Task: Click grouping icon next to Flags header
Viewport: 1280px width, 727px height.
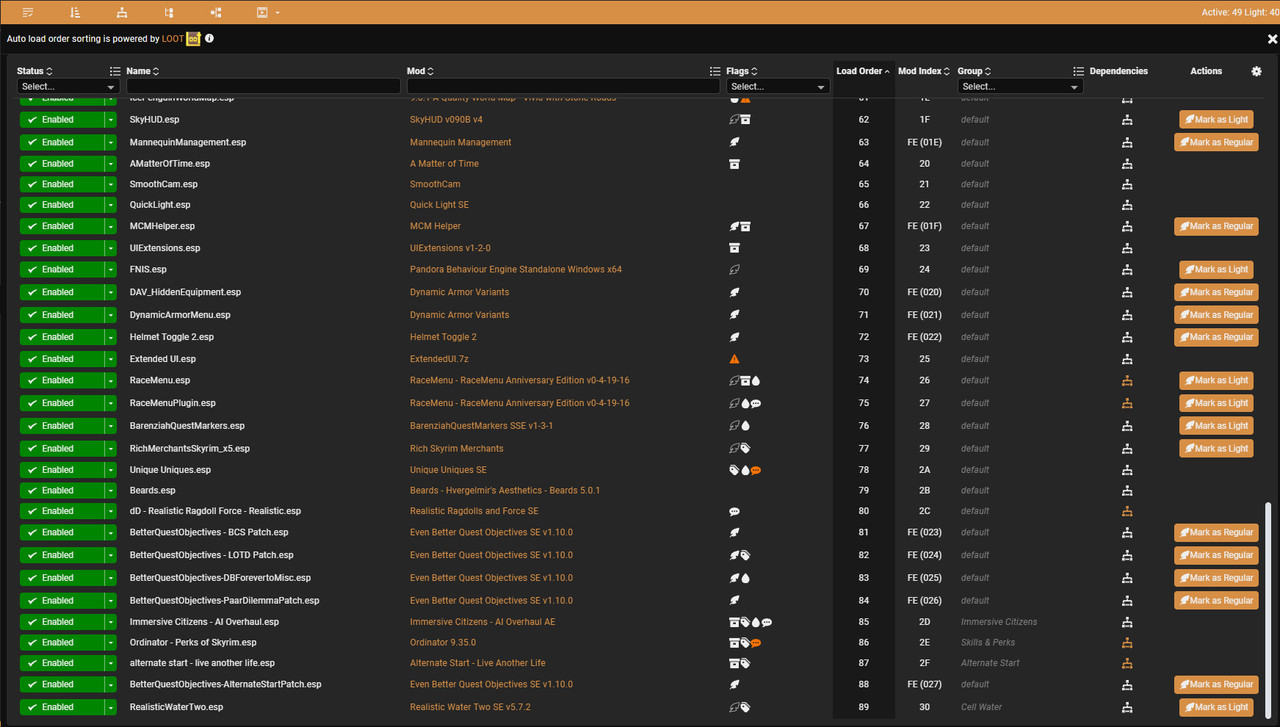Action: coord(715,71)
